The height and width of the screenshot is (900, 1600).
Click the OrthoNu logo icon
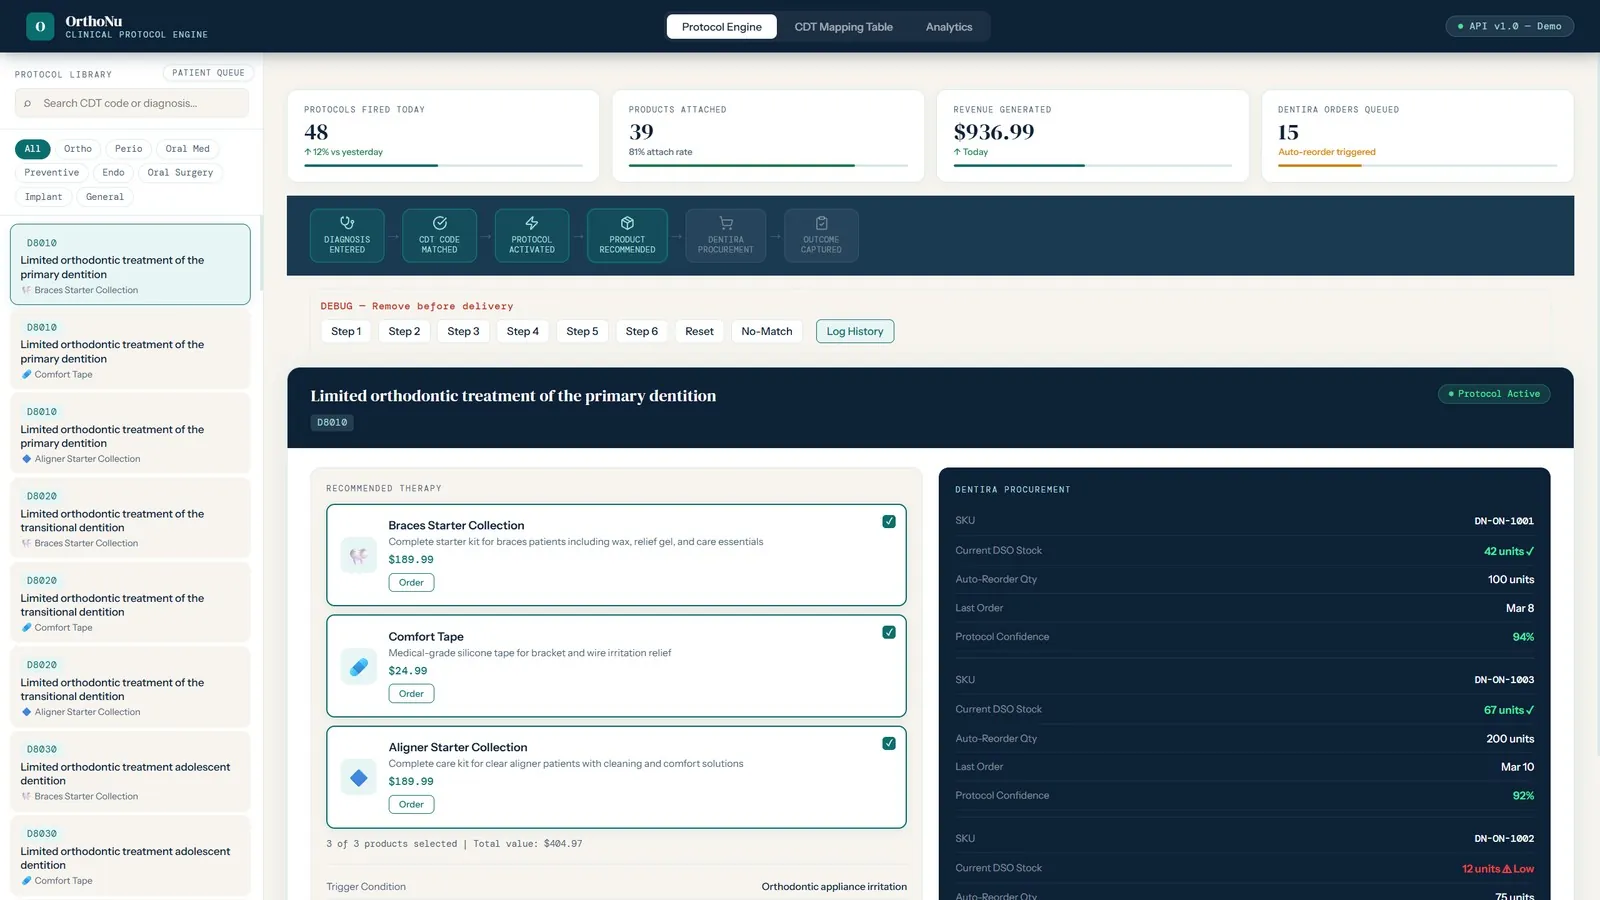pyautogui.click(x=40, y=26)
